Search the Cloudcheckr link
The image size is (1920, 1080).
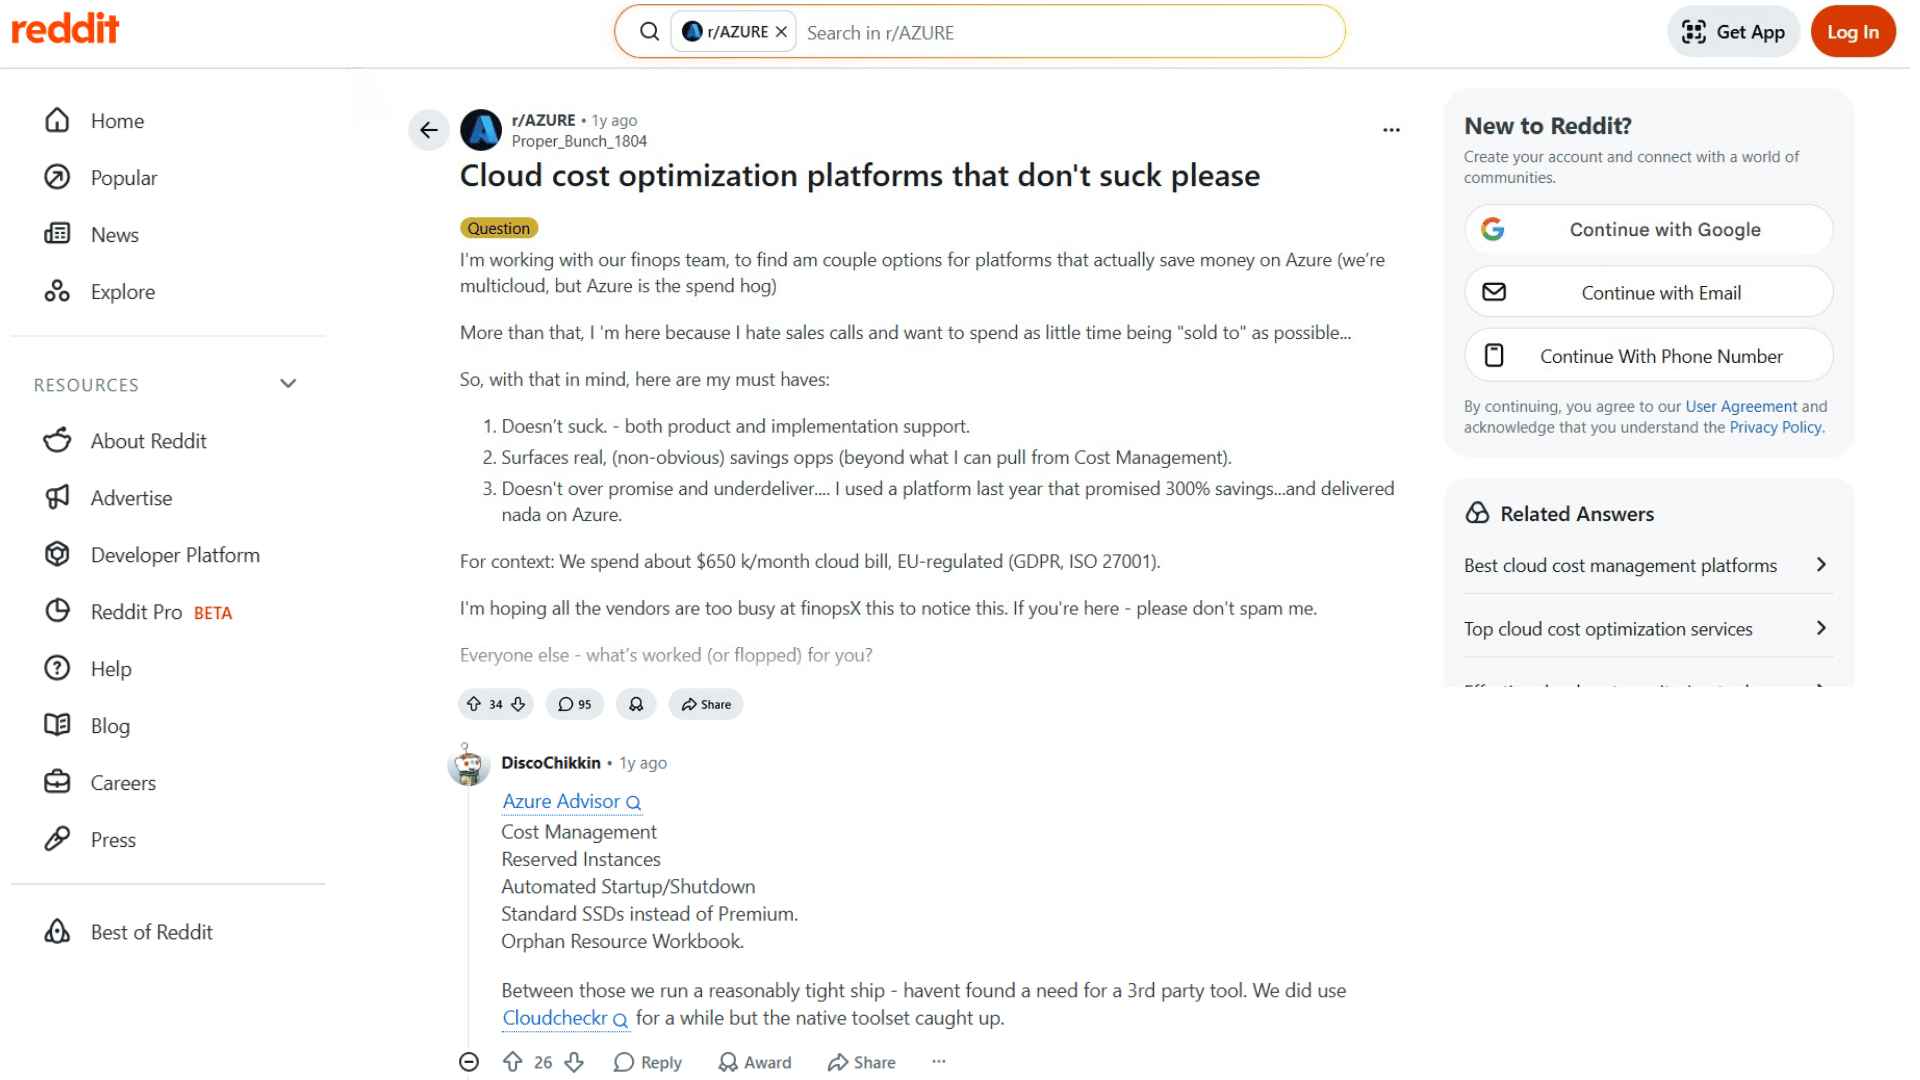point(565,1019)
